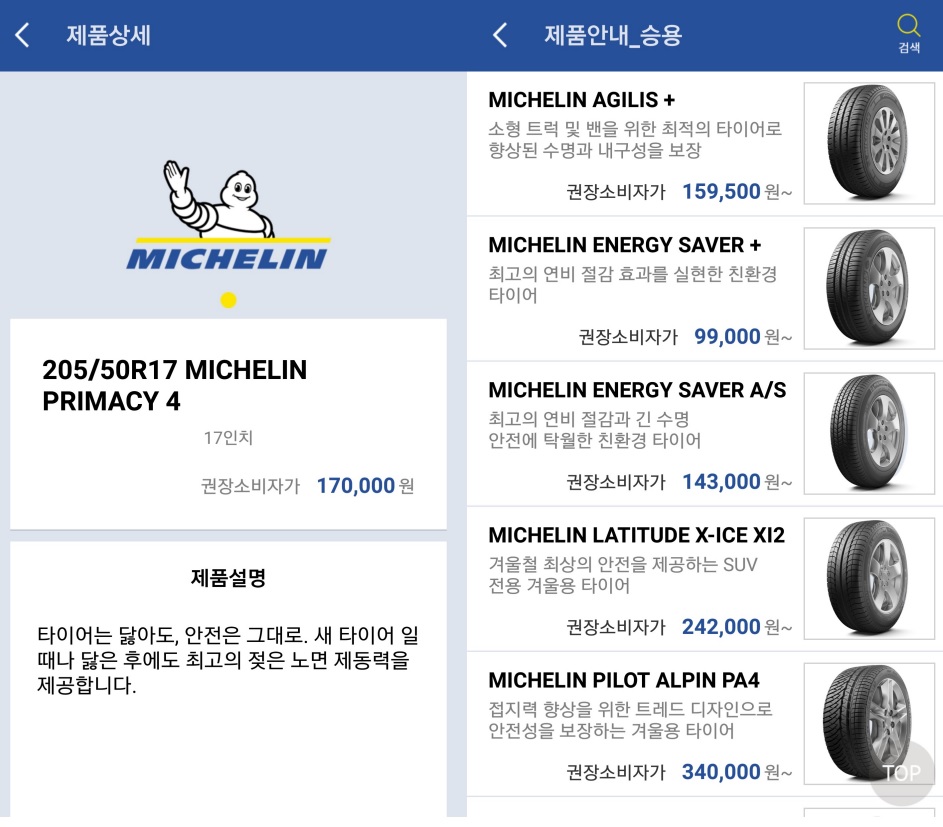Open MICHELIN PILOT ALPIN PA4 listing
Image resolution: width=943 pixels, height=827 pixels.
tap(623, 680)
